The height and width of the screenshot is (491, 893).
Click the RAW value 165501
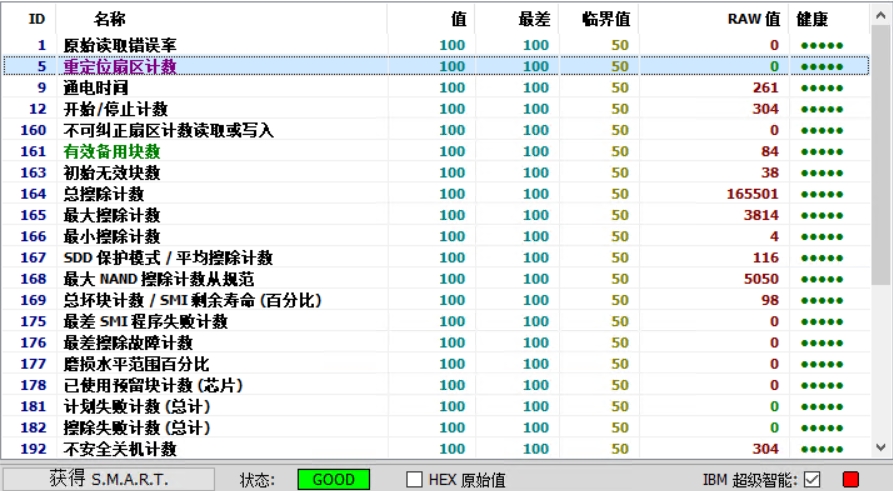pos(752,194)
